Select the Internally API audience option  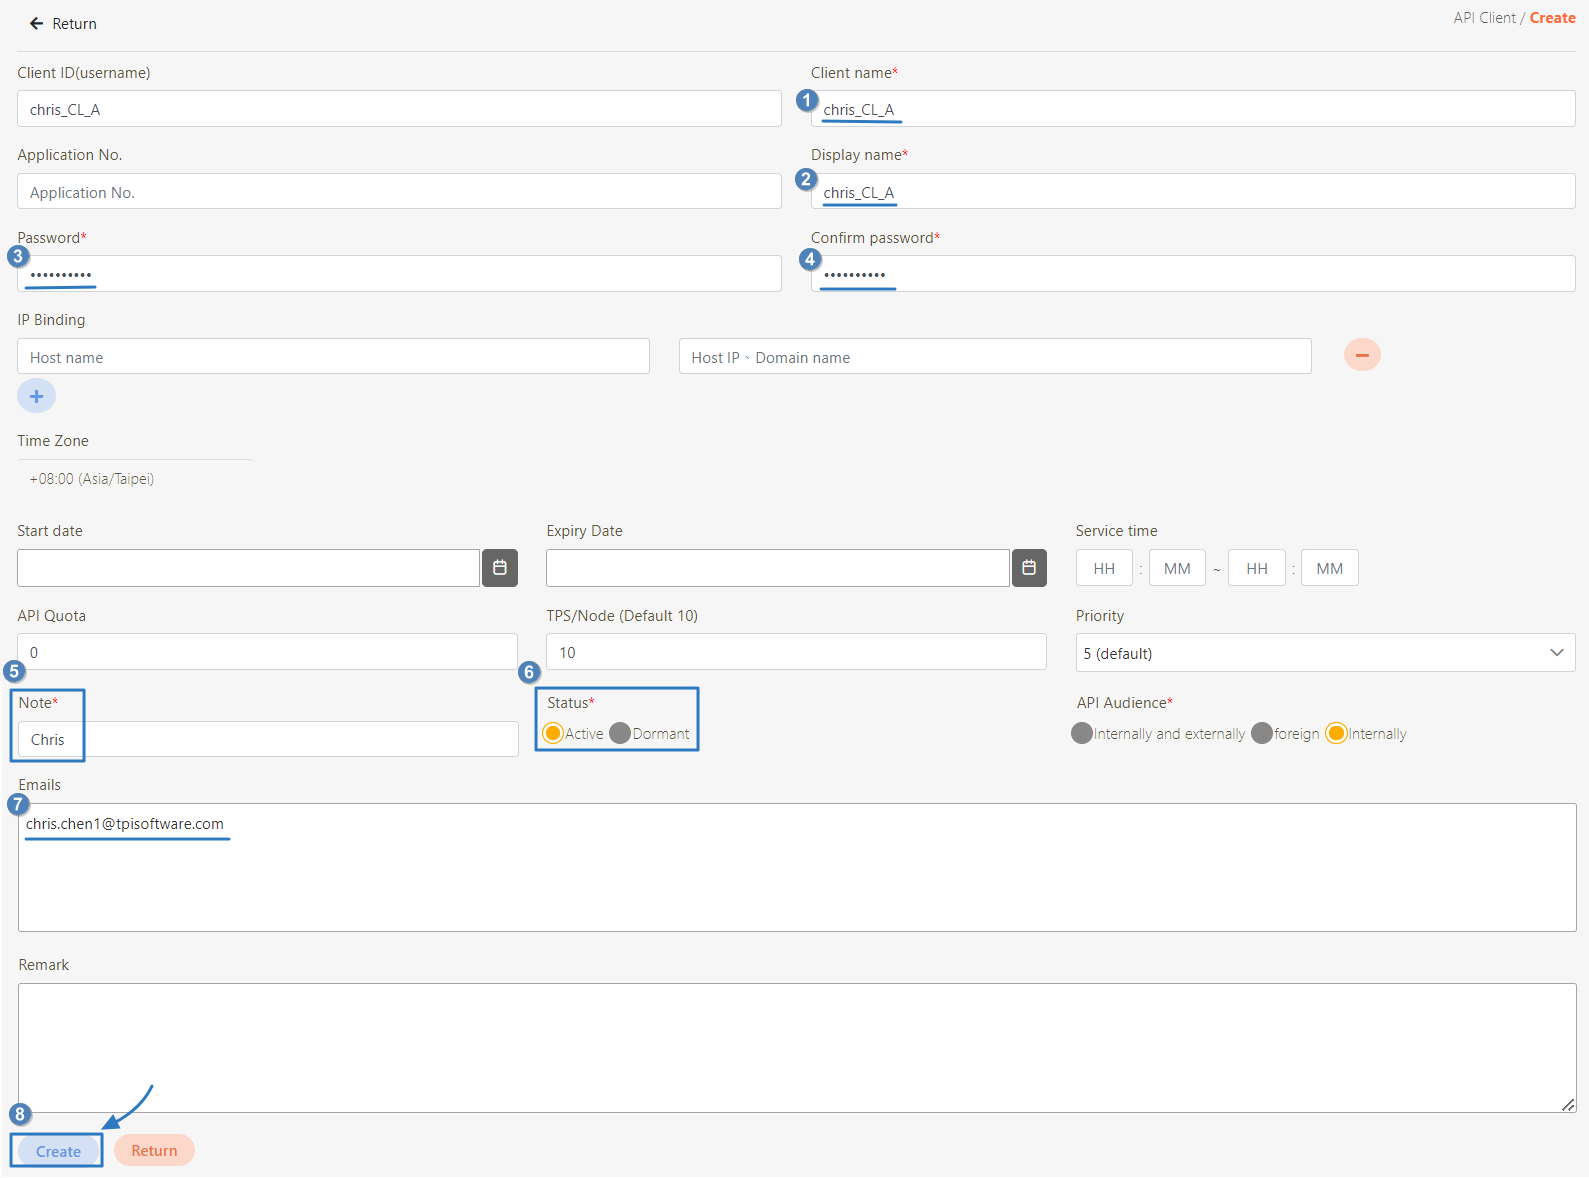[1336, 734]
